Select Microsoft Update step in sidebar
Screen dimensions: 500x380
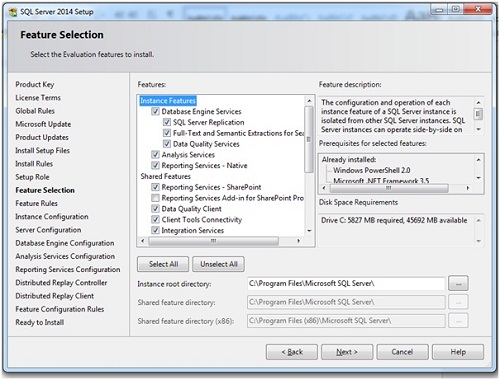[43, 124]
